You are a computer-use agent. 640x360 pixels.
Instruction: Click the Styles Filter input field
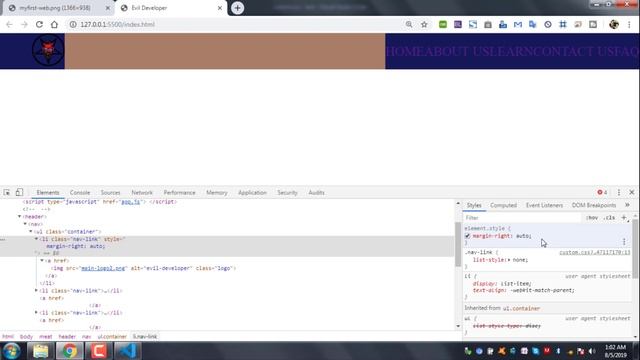[x=522, y=218]
